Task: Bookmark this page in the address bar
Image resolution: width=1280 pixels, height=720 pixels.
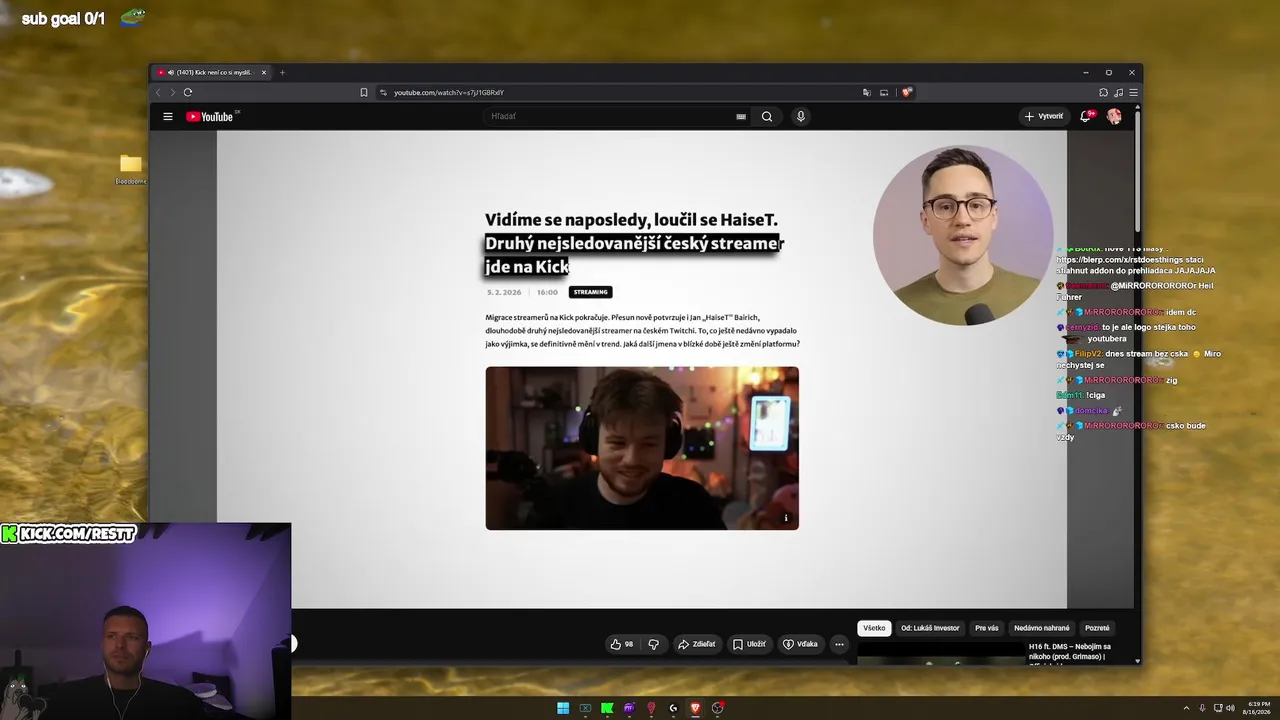Action: 364,92
